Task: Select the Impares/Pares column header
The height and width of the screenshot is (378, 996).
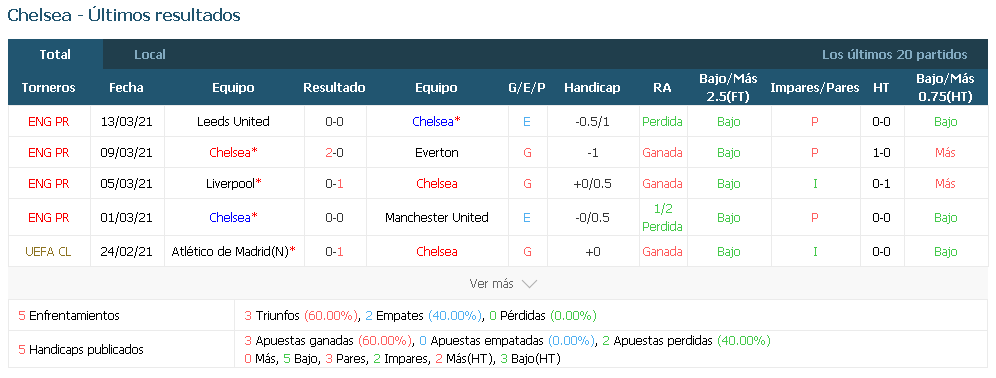Action: click(814, 88)
